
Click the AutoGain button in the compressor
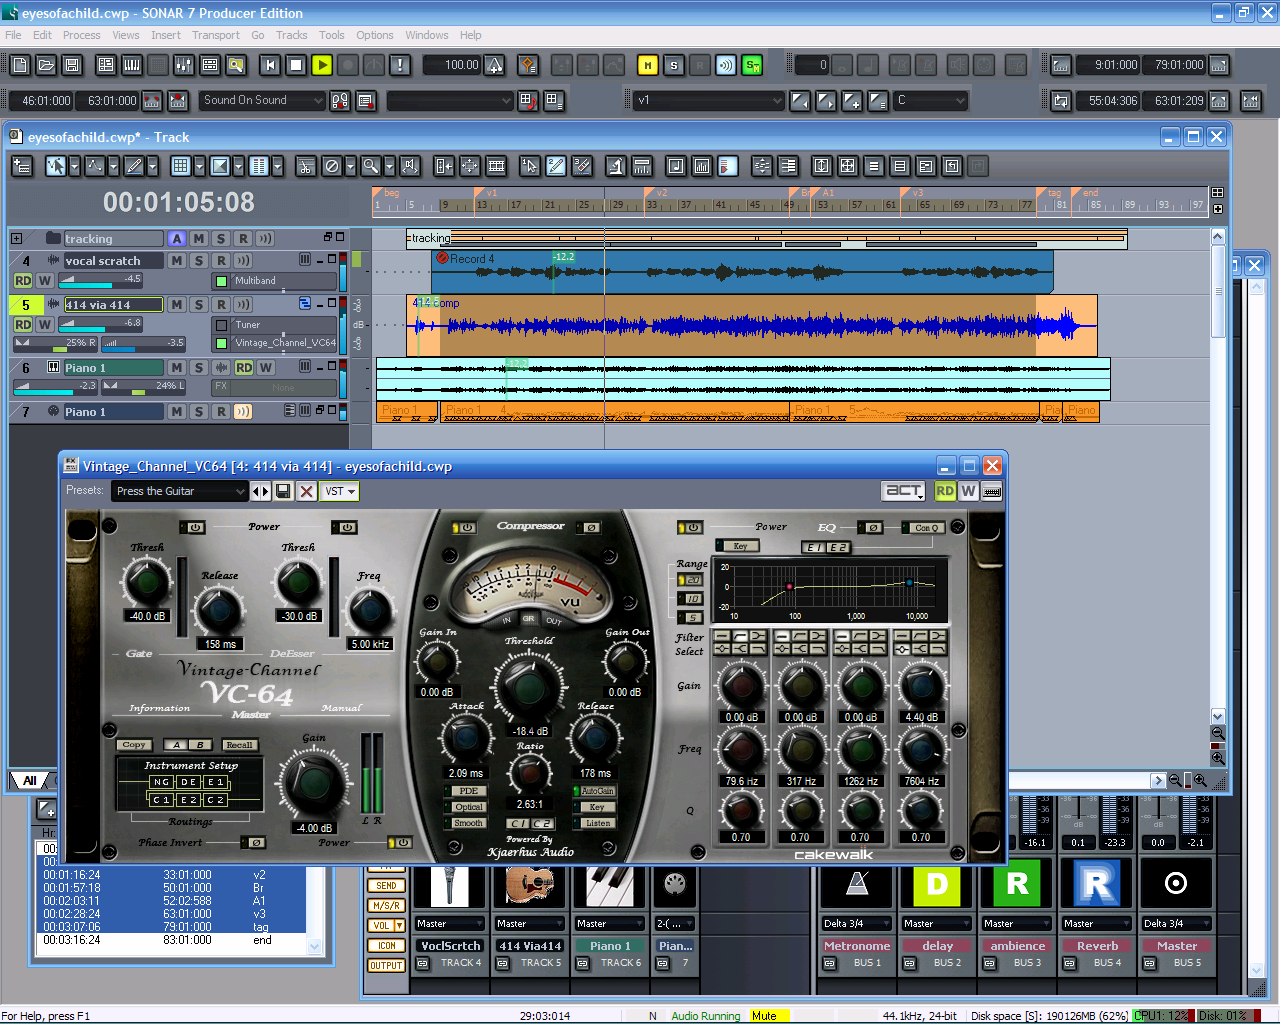pyautogui.click(x=597, y=791)
